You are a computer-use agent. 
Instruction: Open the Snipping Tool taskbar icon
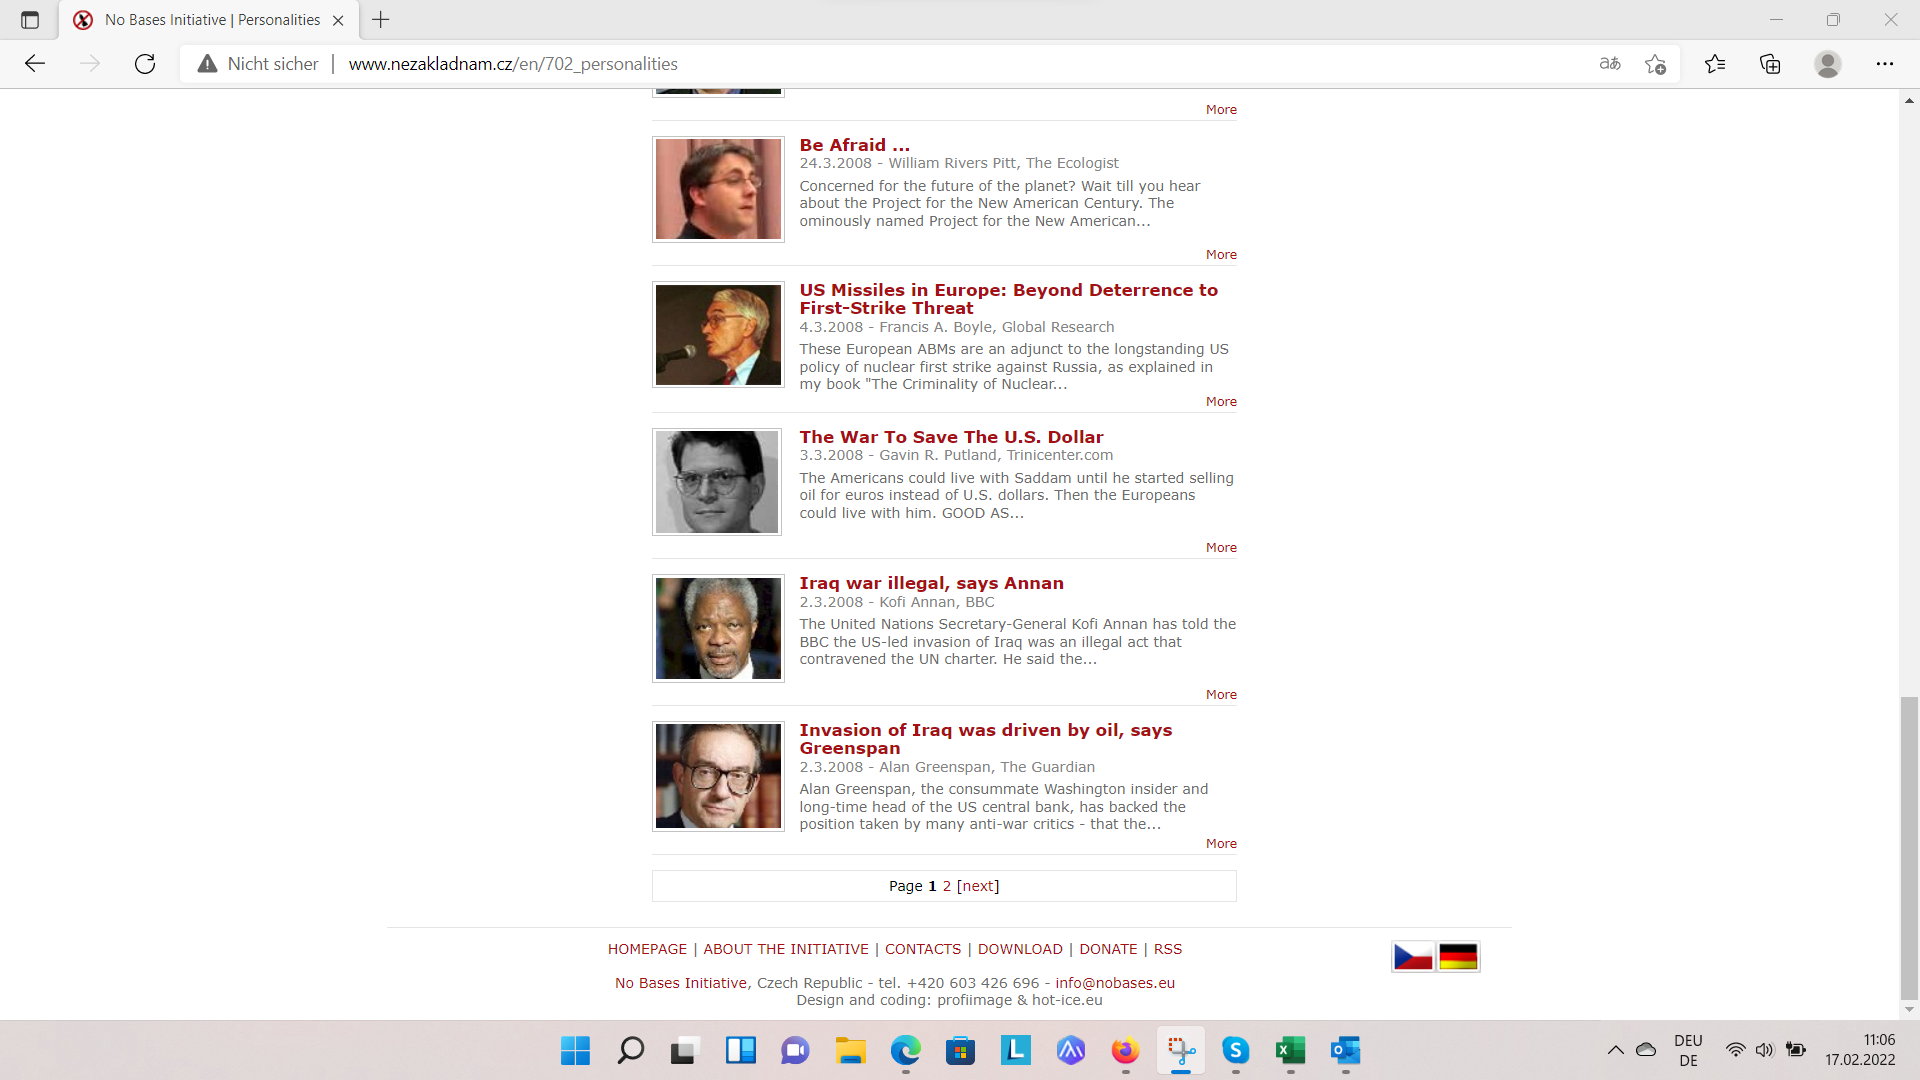[x=1180, y=1050]
